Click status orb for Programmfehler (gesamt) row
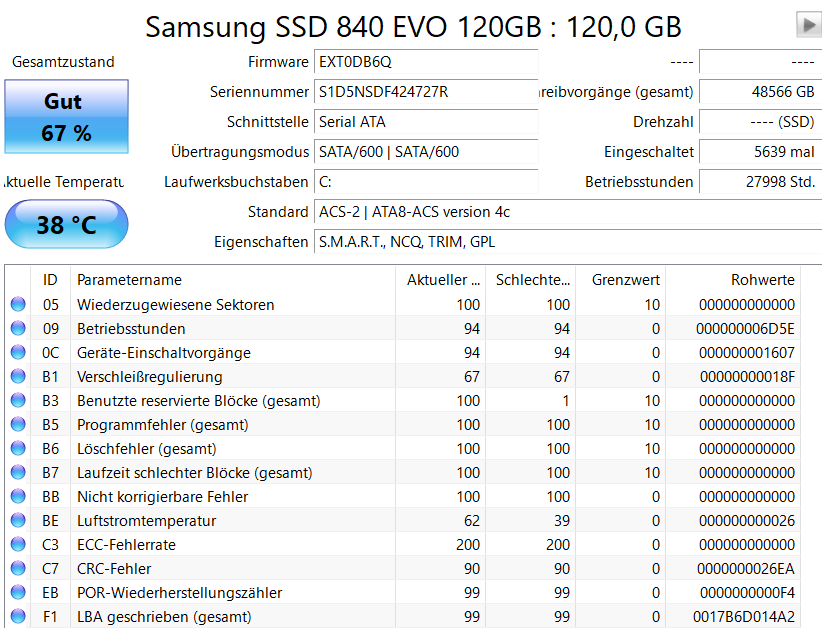822x628 pixels. click(18, 425)
